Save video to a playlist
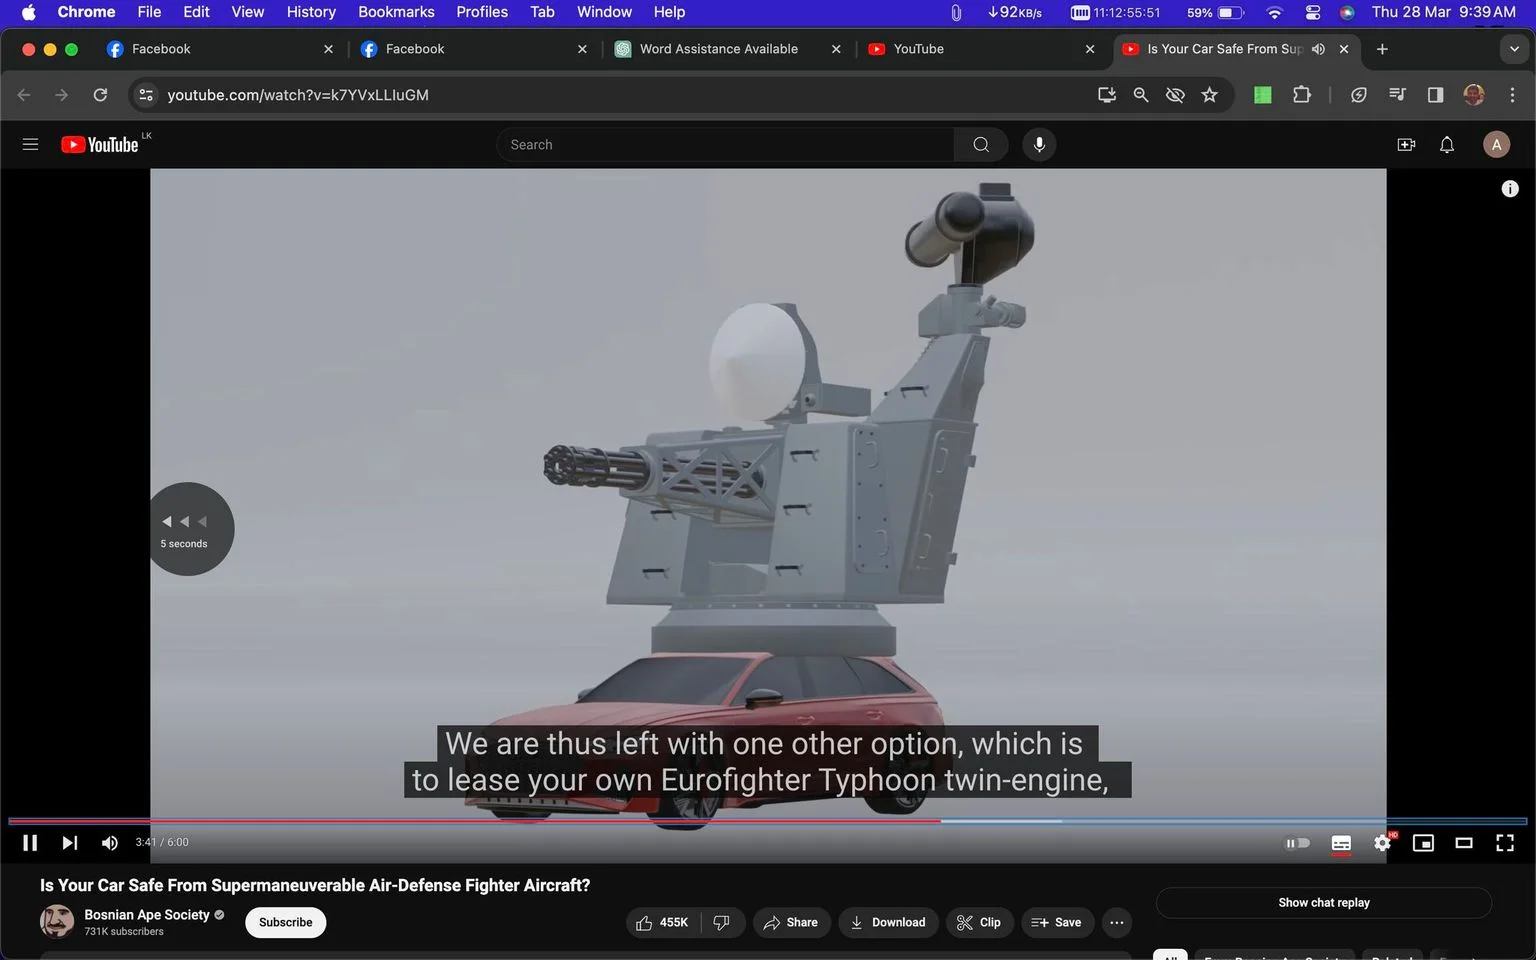The height and width of the screenshot is (960, 1536). click(x=1056, y=923)
